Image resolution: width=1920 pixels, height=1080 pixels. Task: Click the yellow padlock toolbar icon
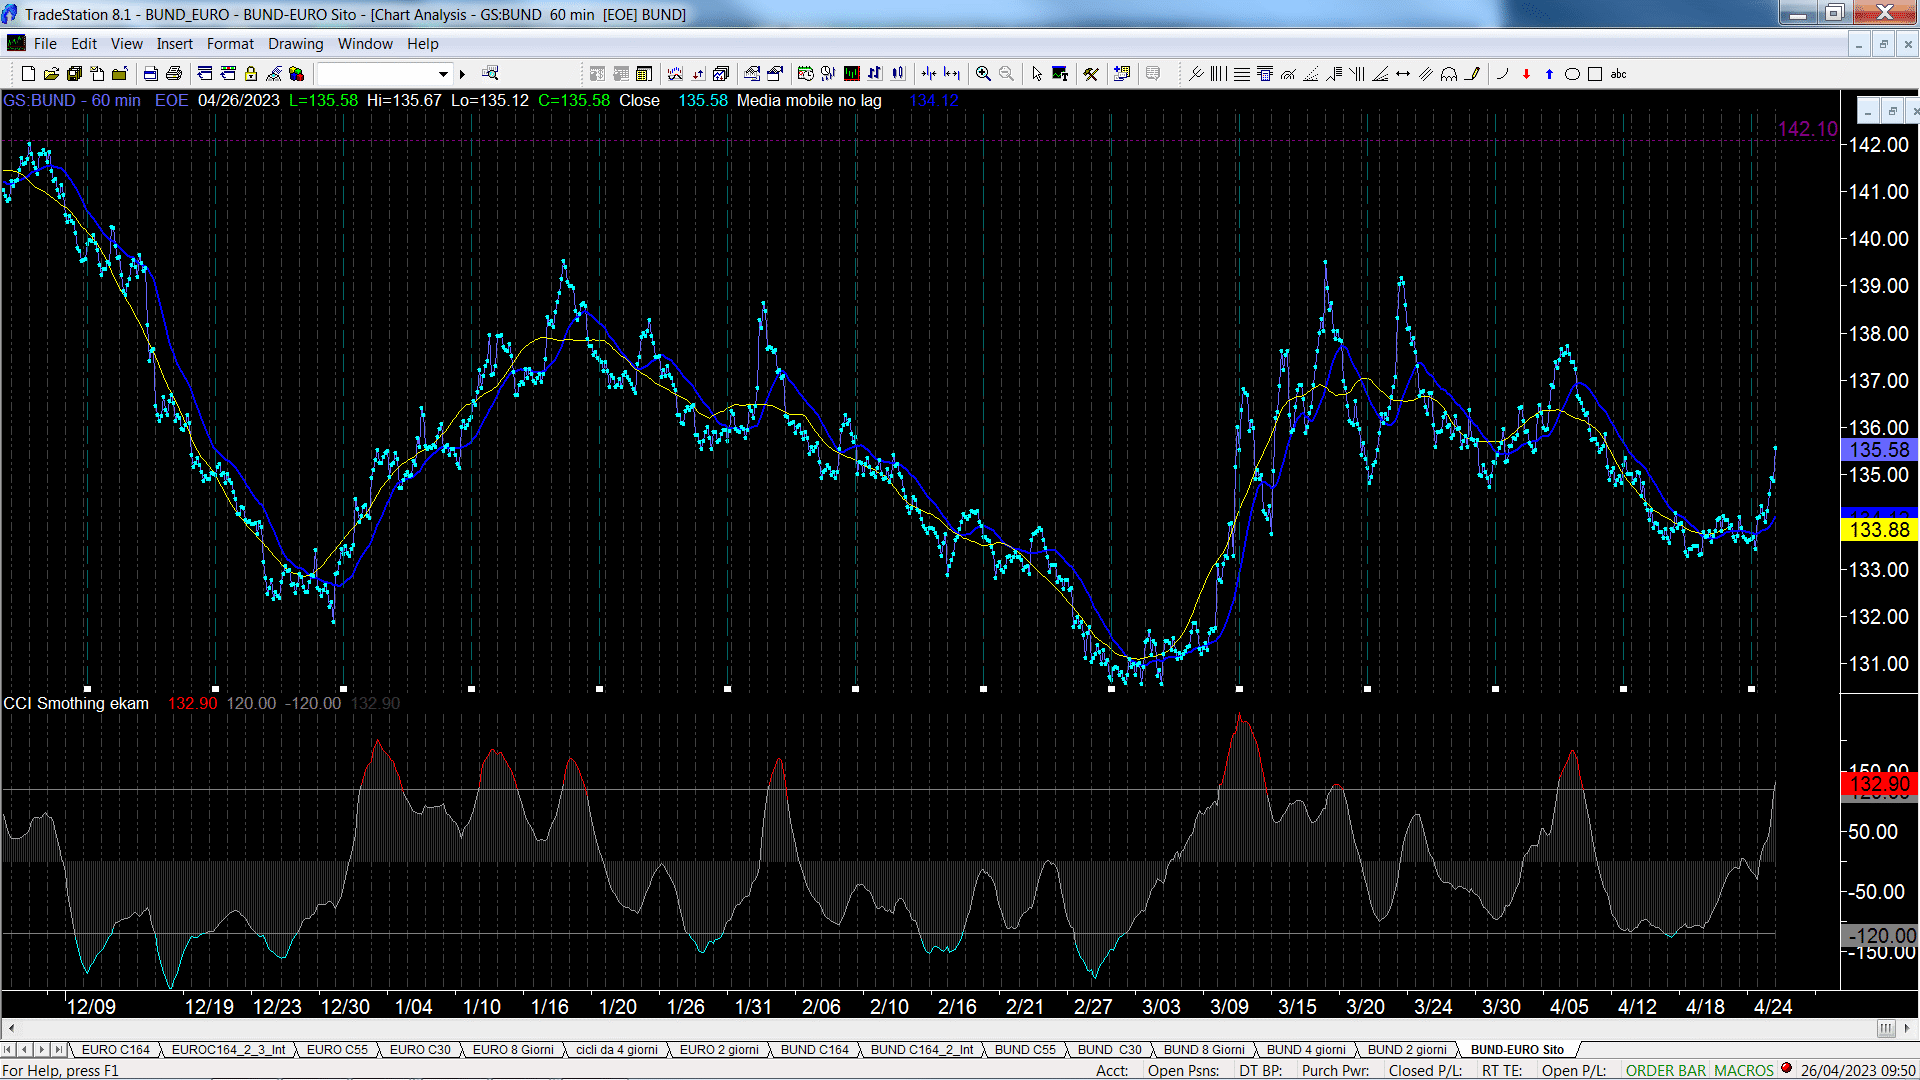pos(251,74)
